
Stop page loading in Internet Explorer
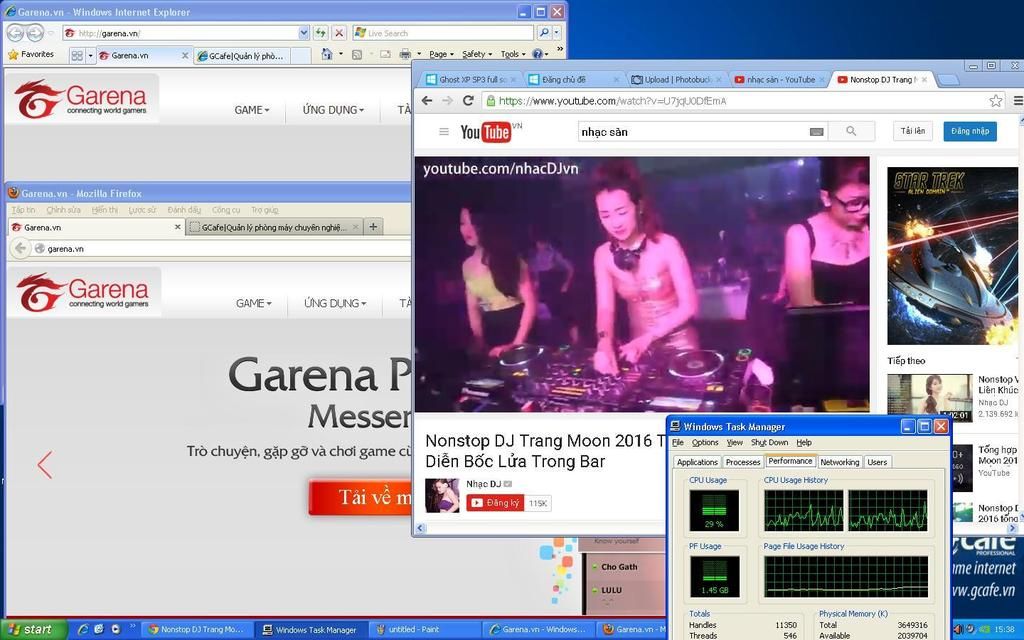click(x=338, y=33)
